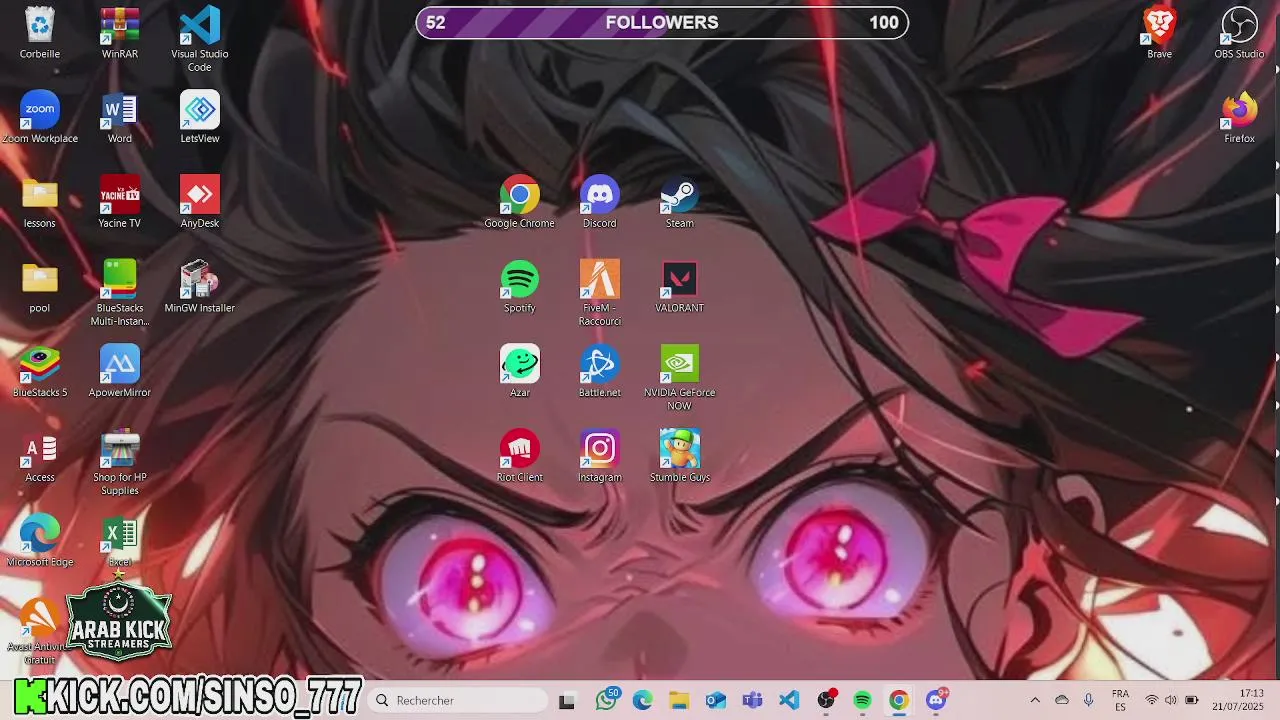This screenshot has height=720, width=1280.
Task: Open the pool folder
Action: click(x=40, y=287)
